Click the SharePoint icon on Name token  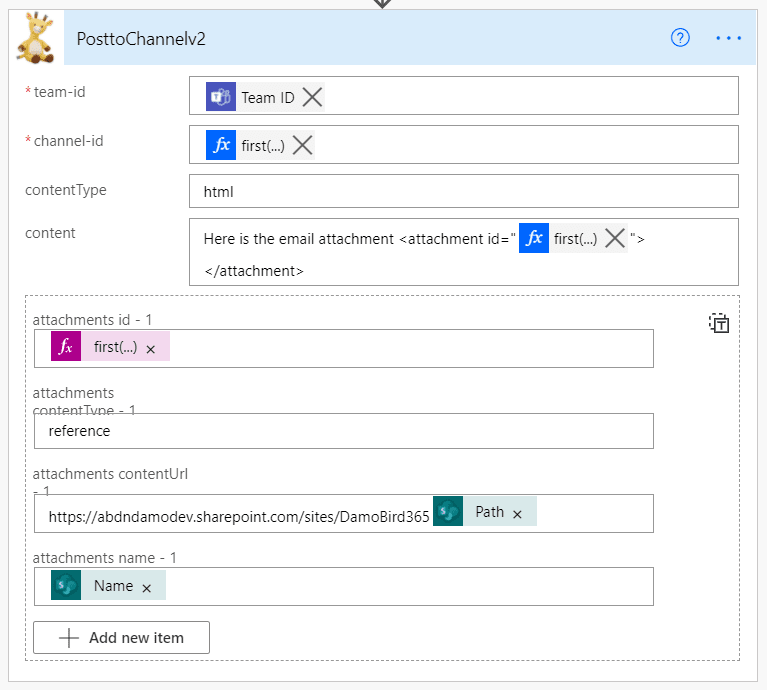(66, 586)
